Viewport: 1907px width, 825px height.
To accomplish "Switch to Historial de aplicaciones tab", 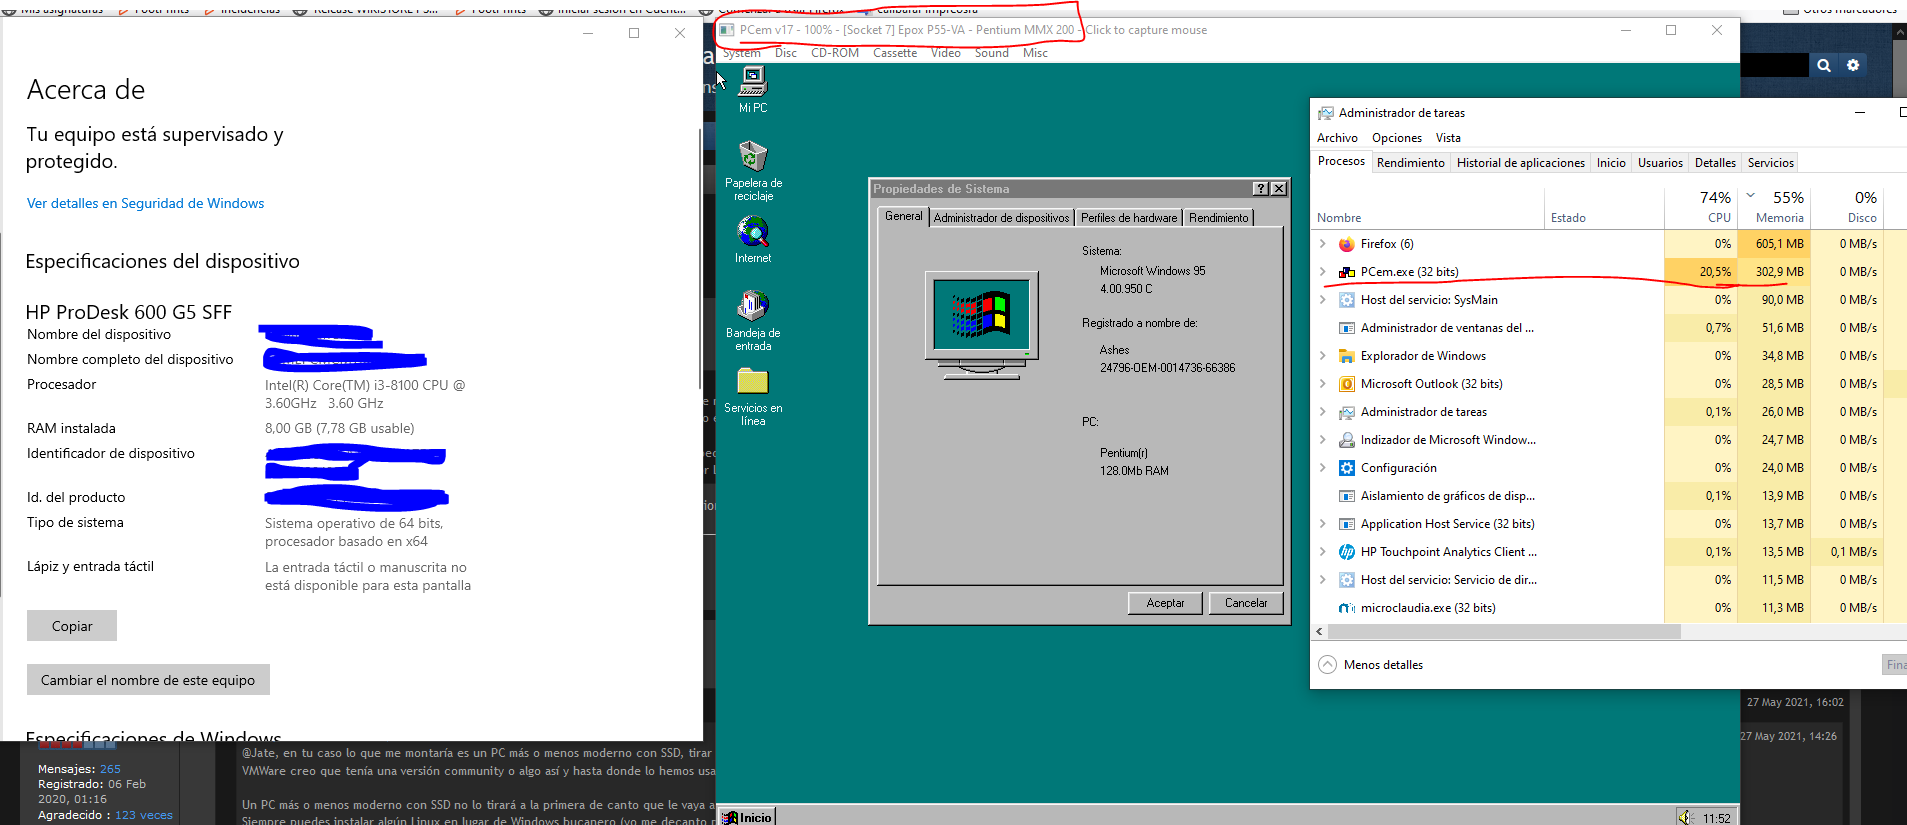I will pos(1521,163).
